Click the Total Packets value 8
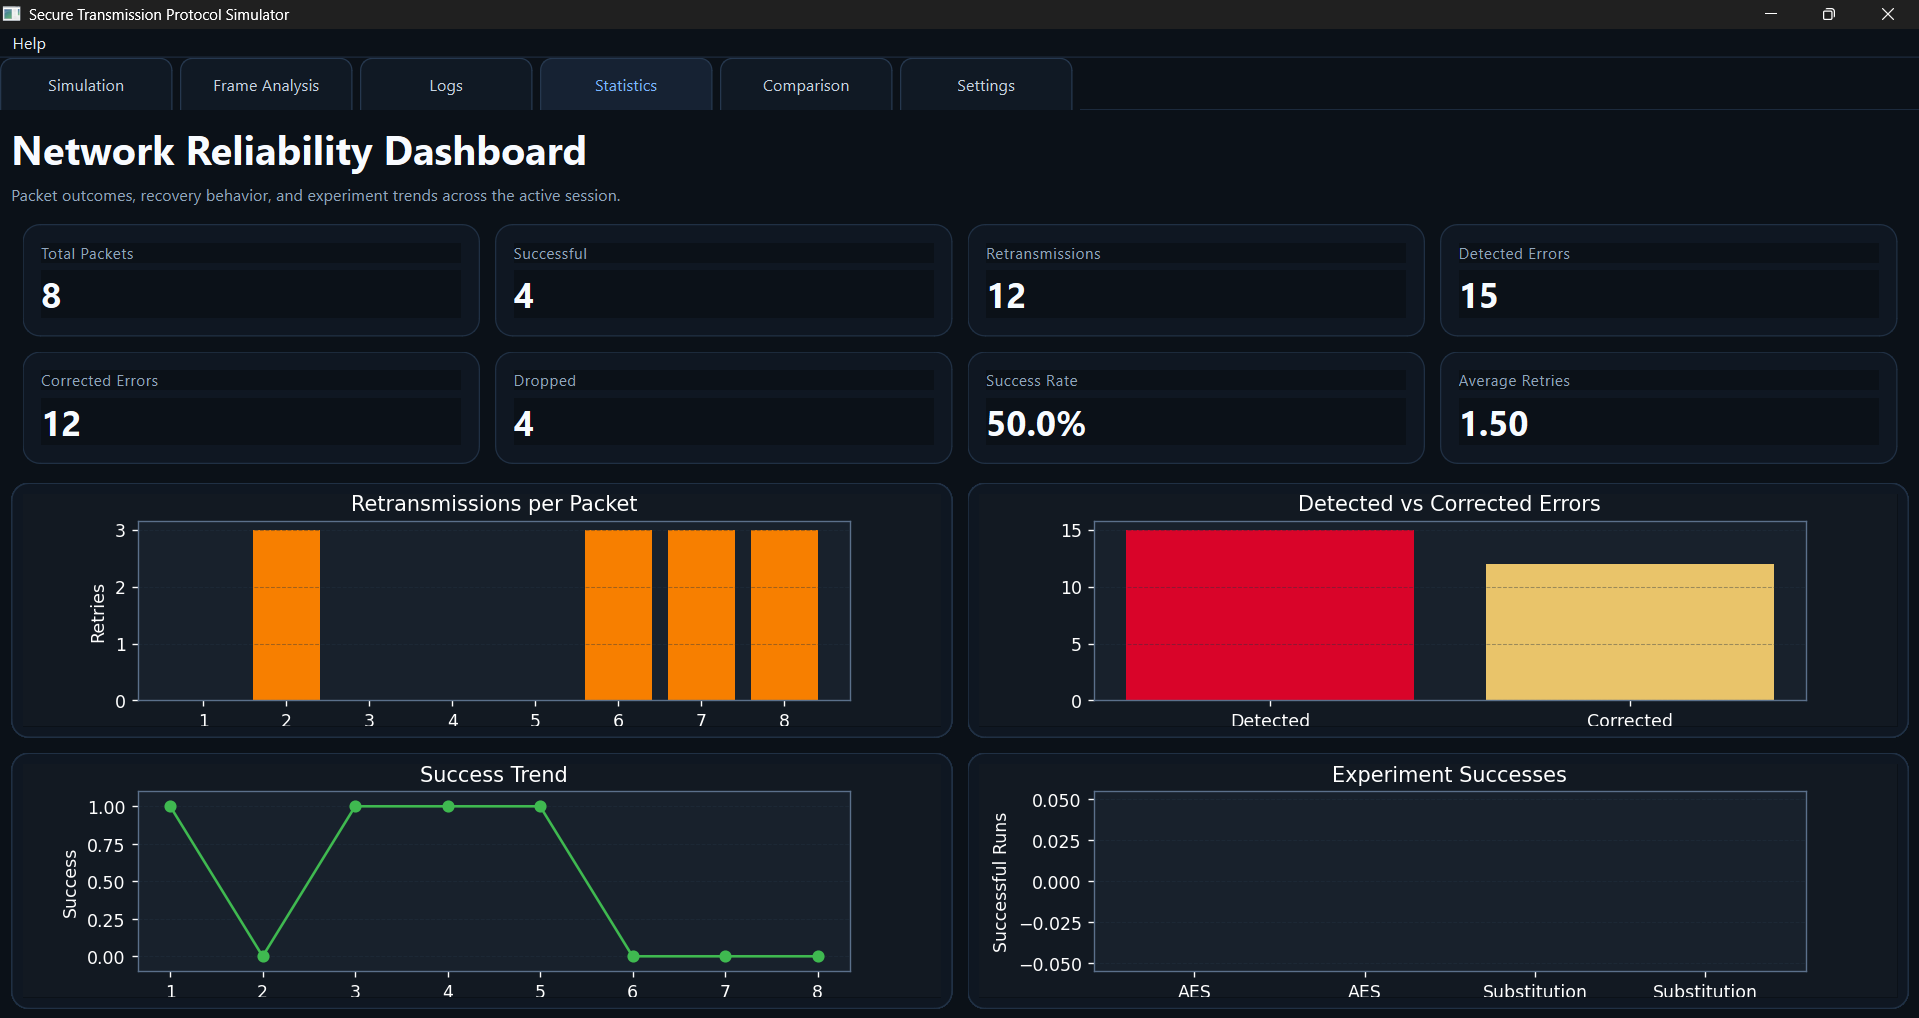Screen dimensions: 1919x1018 click(x=51, y=296)
